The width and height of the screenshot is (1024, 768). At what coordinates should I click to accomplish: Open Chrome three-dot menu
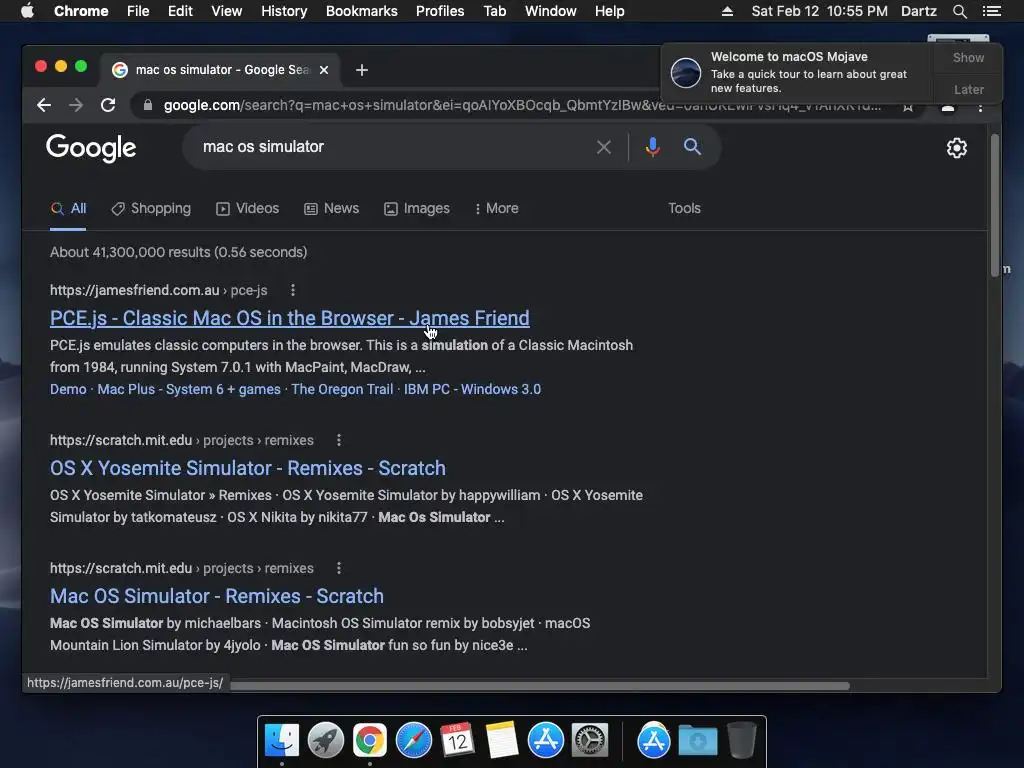point(980,108)
